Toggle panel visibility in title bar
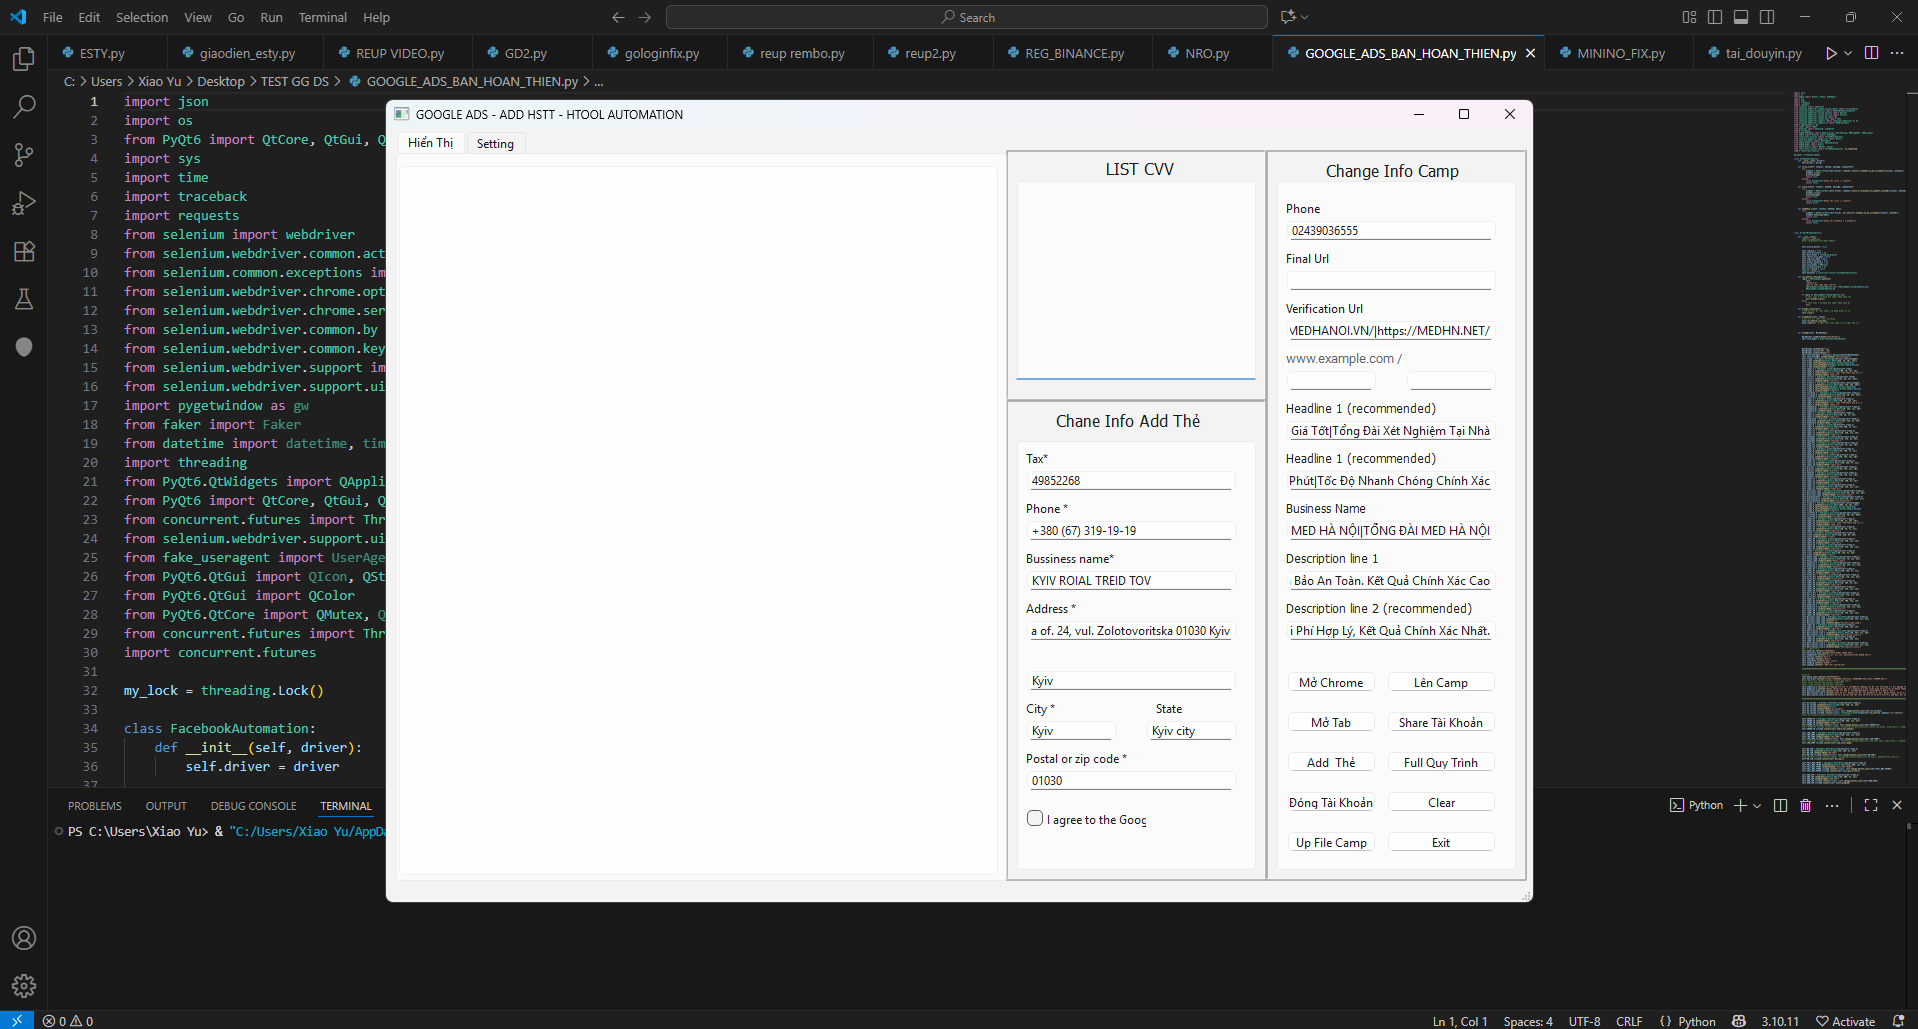 click(x=1741, y=17)
